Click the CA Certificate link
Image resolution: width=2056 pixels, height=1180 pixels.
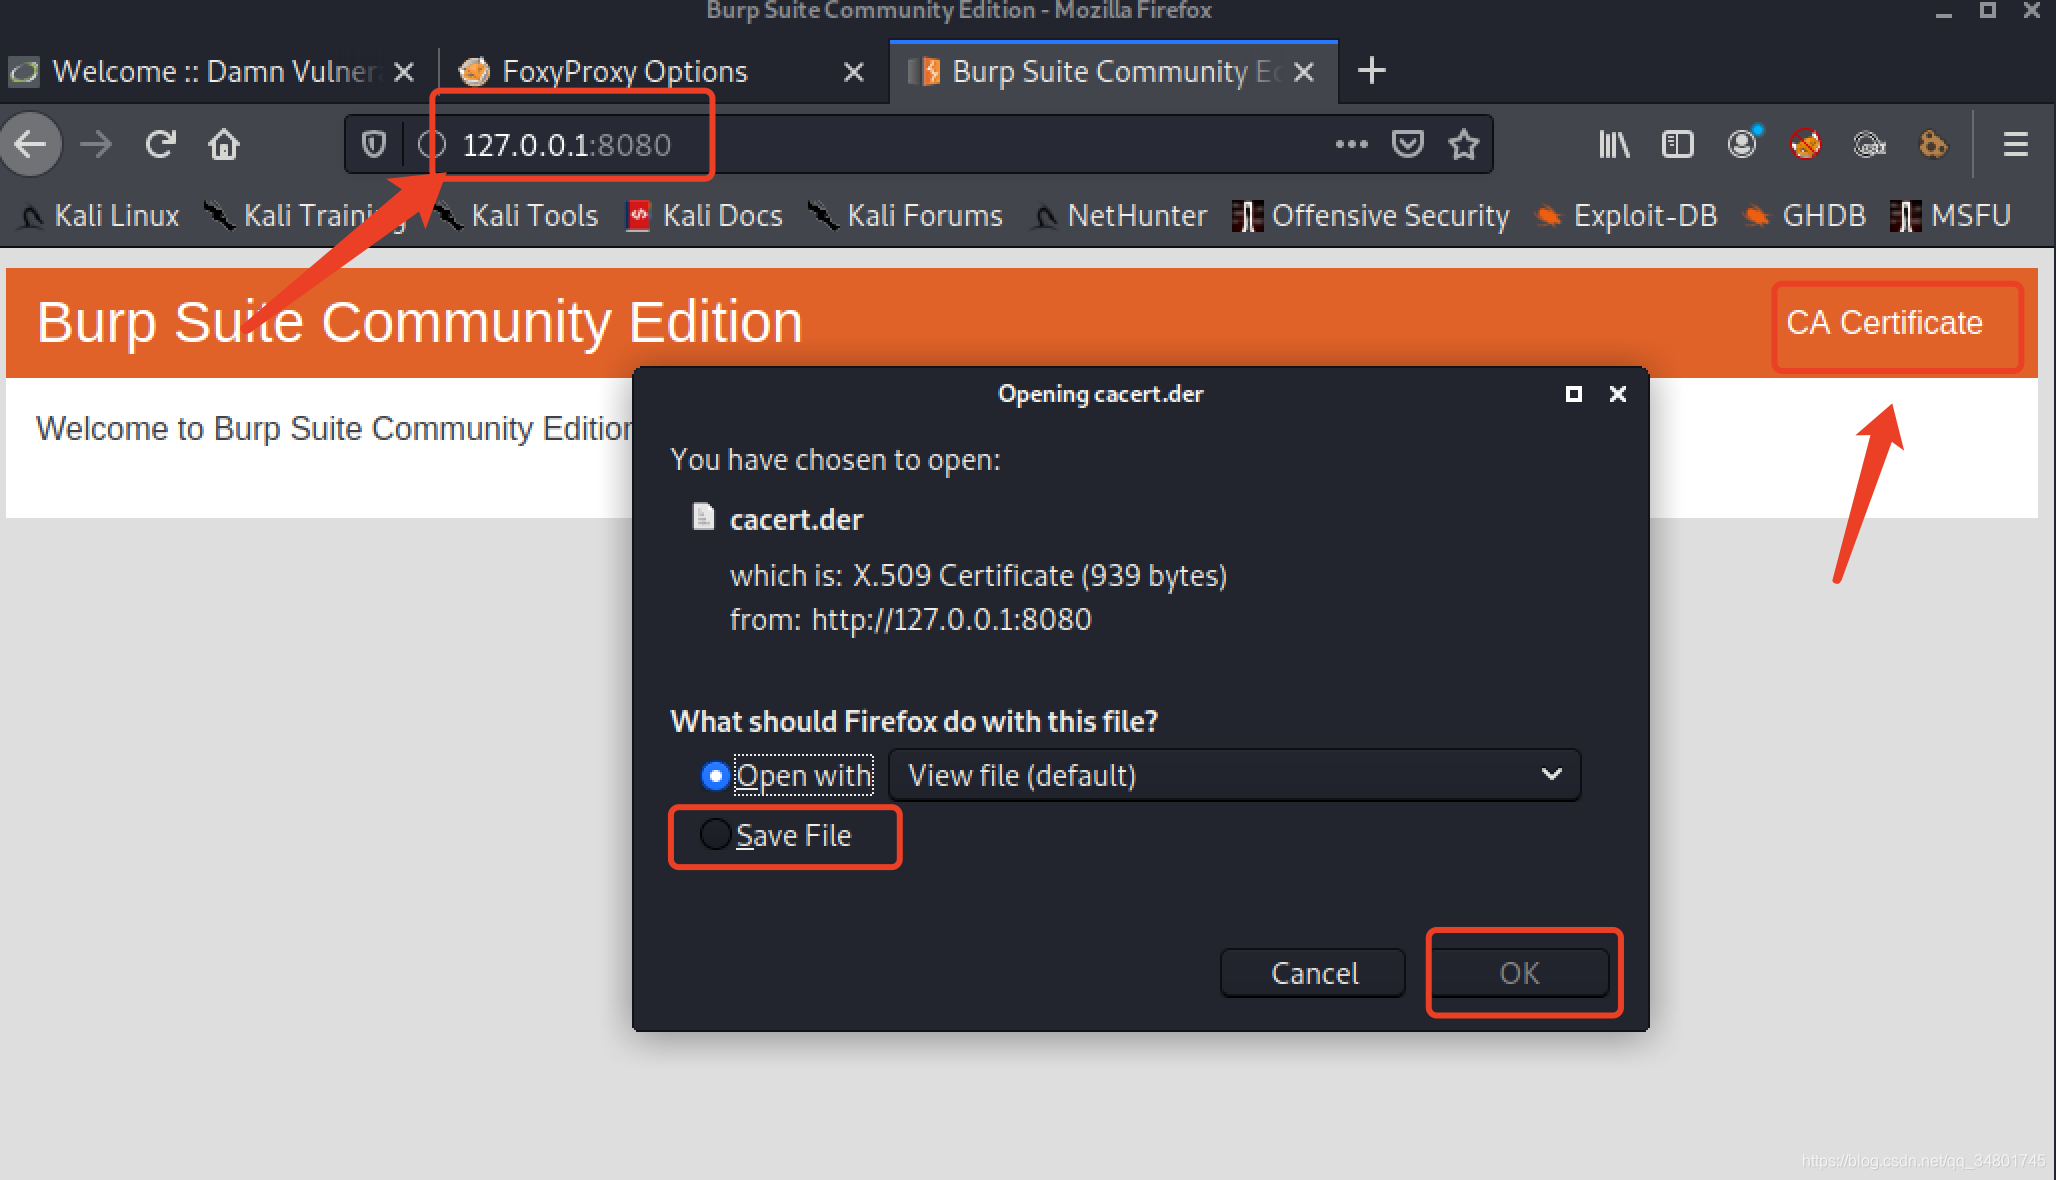pyautogui.click(x=1884, y=323)
